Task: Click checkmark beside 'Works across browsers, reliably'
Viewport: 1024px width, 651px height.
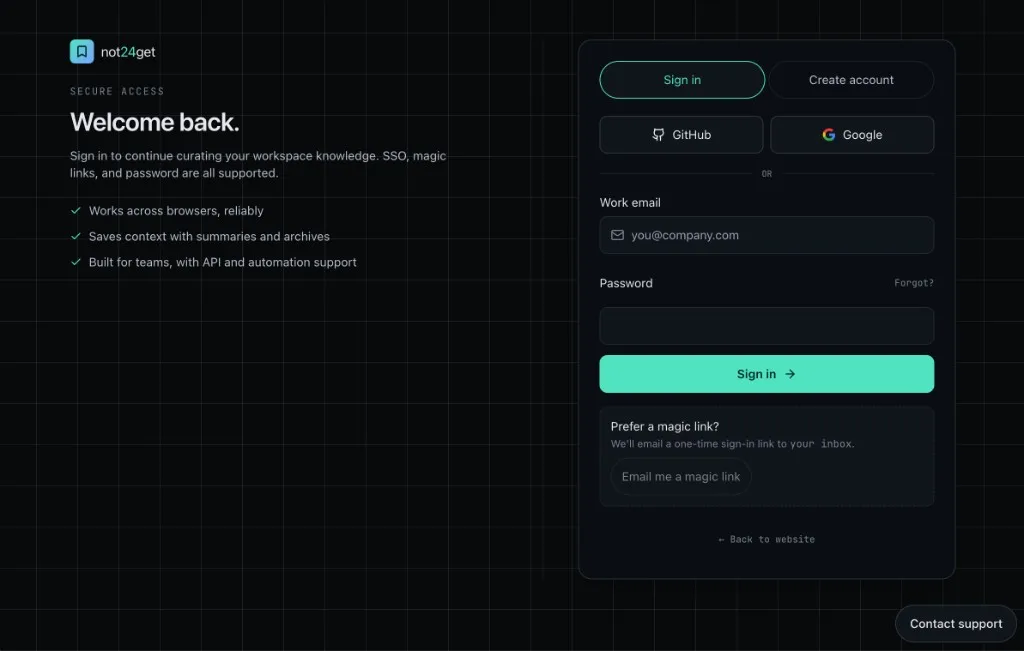Action: click(x=76, y=210)
